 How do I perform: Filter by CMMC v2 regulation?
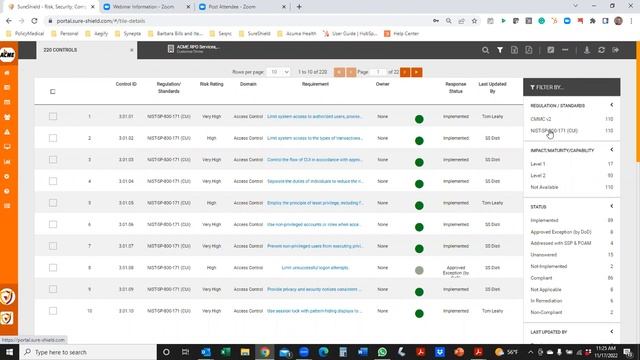coord(541,119)
